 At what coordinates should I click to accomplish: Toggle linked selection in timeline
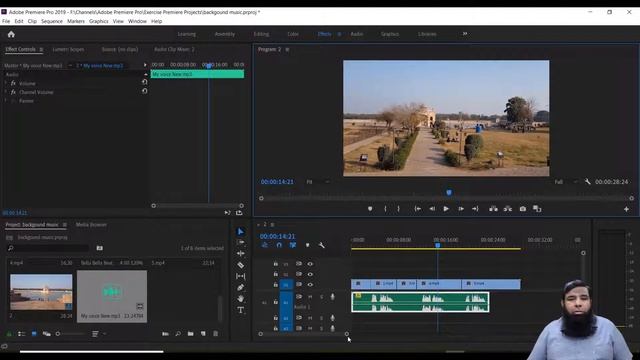[293, 245]
